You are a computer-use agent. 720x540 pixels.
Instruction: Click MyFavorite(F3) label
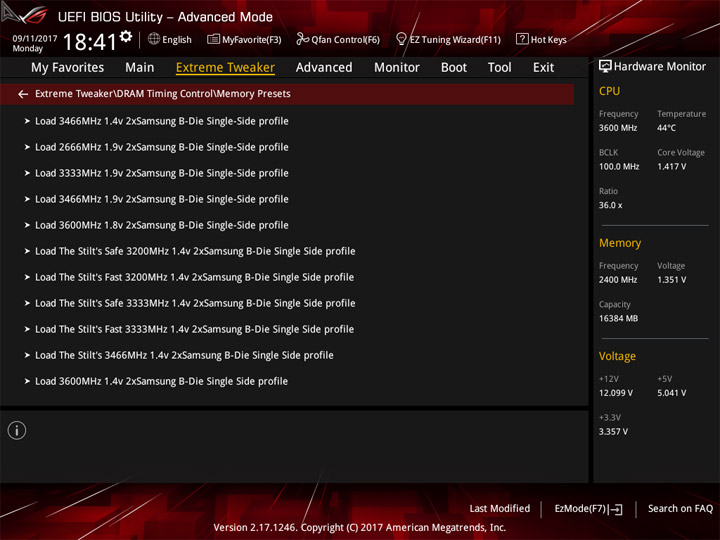coord(252,40)
